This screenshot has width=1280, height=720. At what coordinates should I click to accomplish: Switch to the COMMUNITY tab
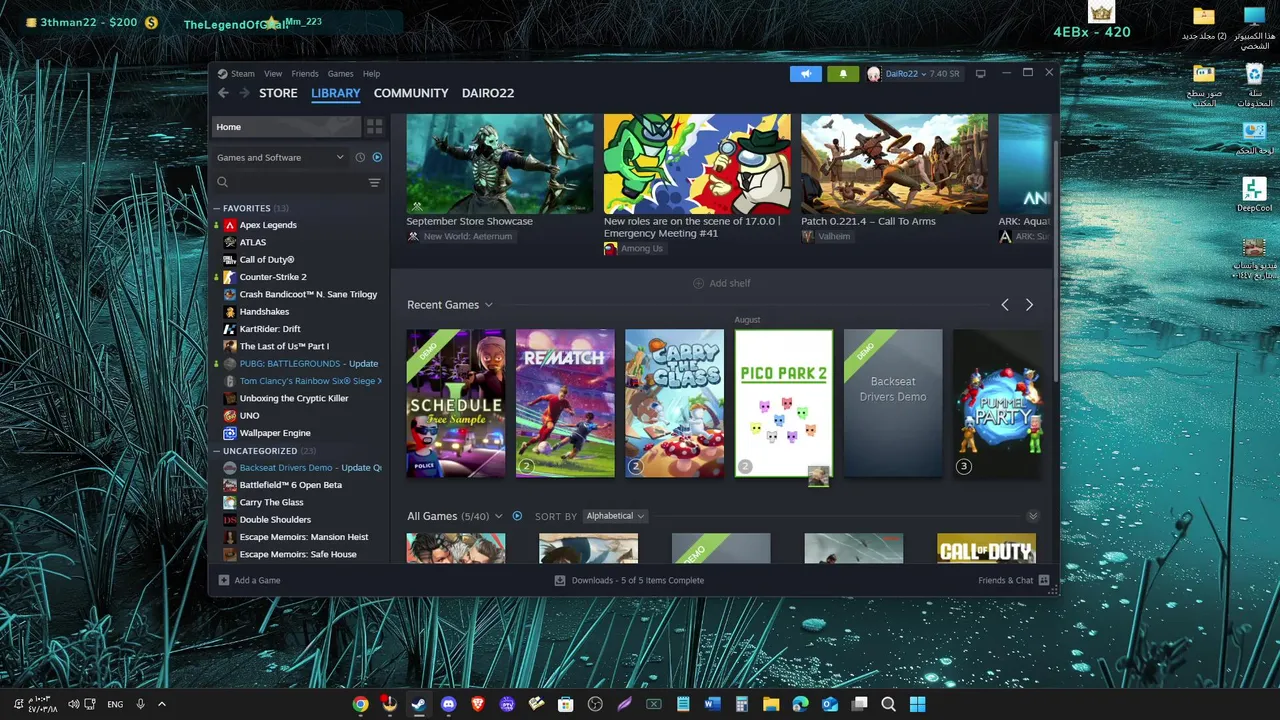pos(411,93)
